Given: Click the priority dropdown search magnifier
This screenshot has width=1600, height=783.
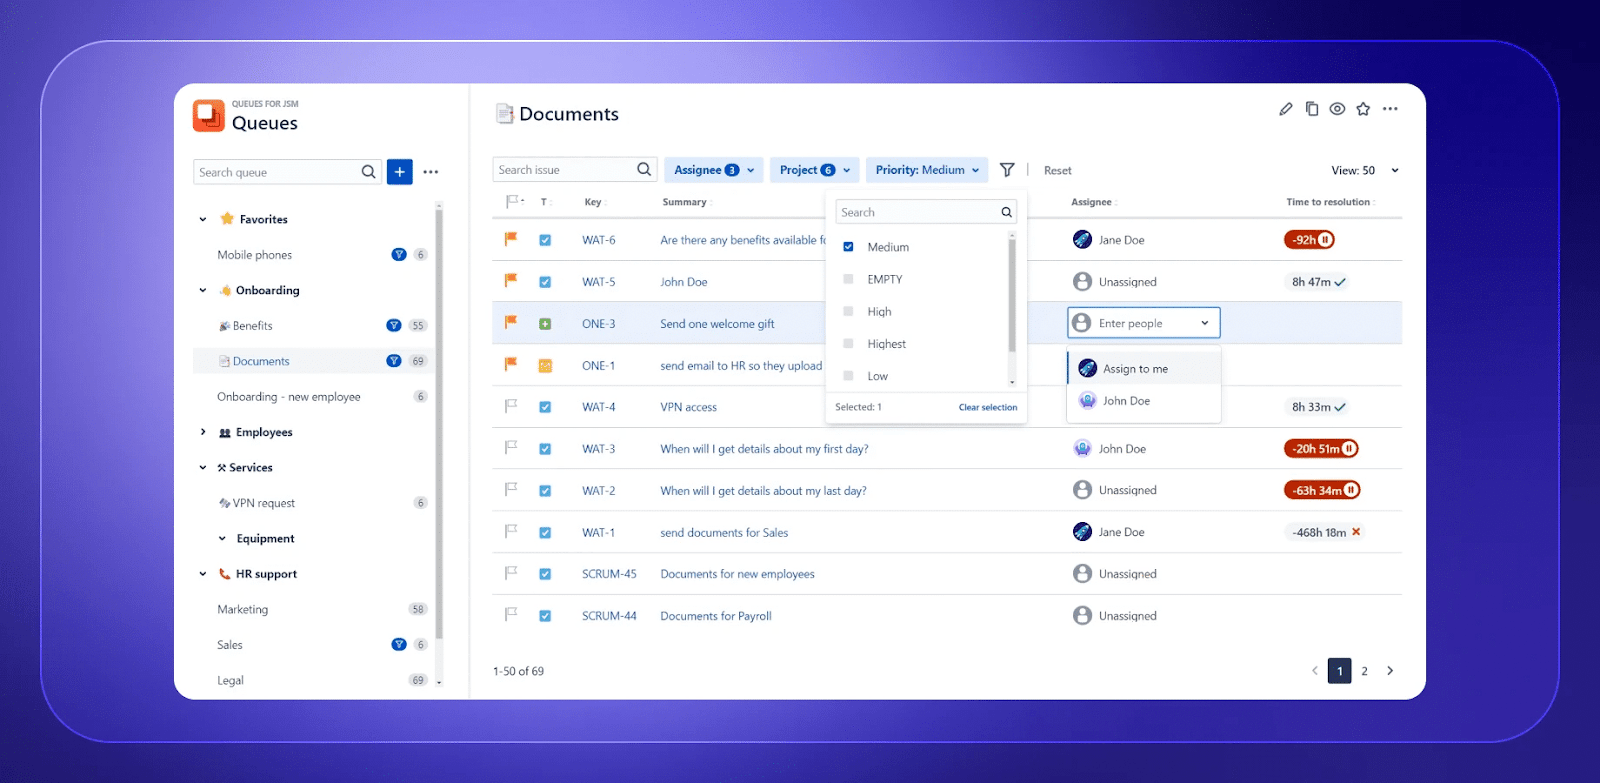Looking at the screenshot, I should point(1007,212).
